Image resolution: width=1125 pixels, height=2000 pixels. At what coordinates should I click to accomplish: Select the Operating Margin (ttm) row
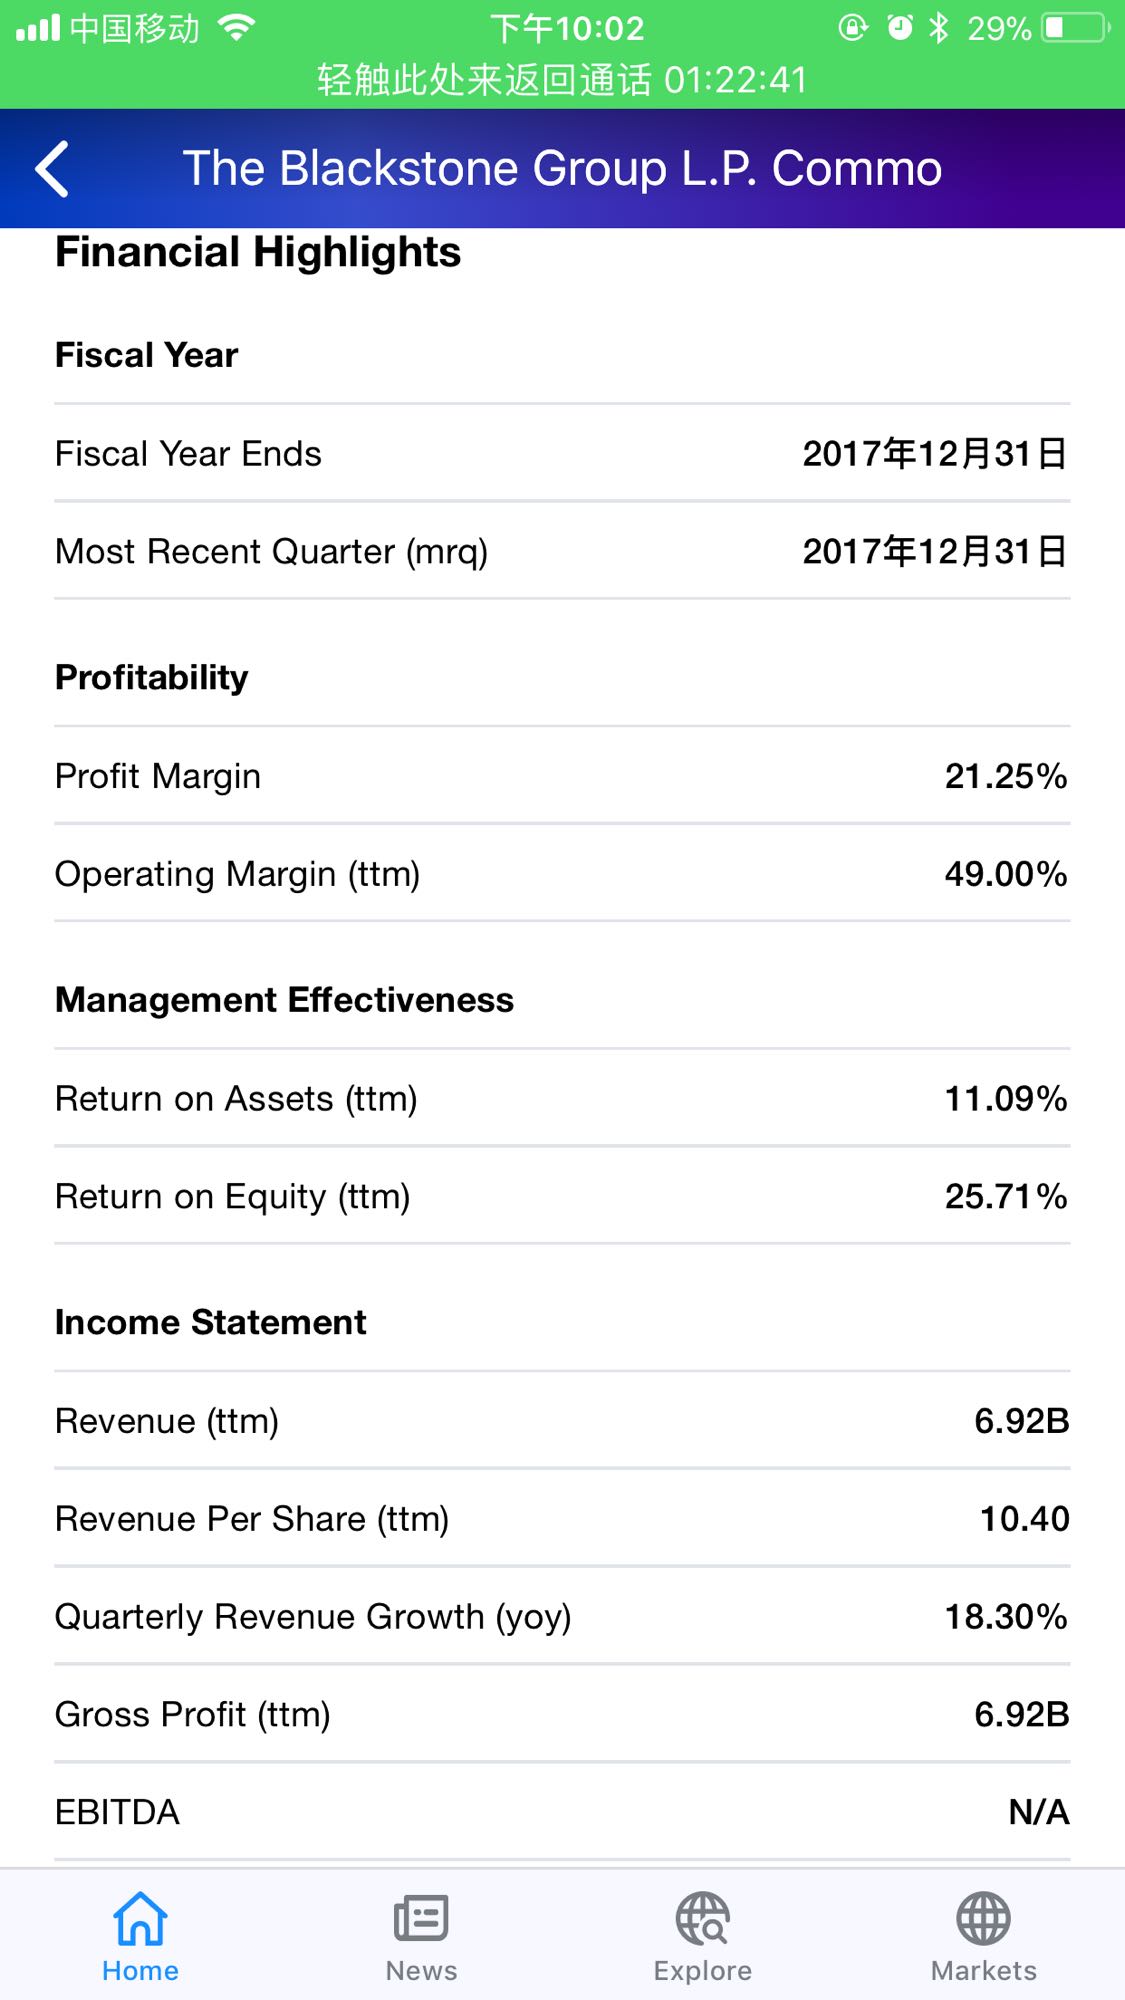562,874
